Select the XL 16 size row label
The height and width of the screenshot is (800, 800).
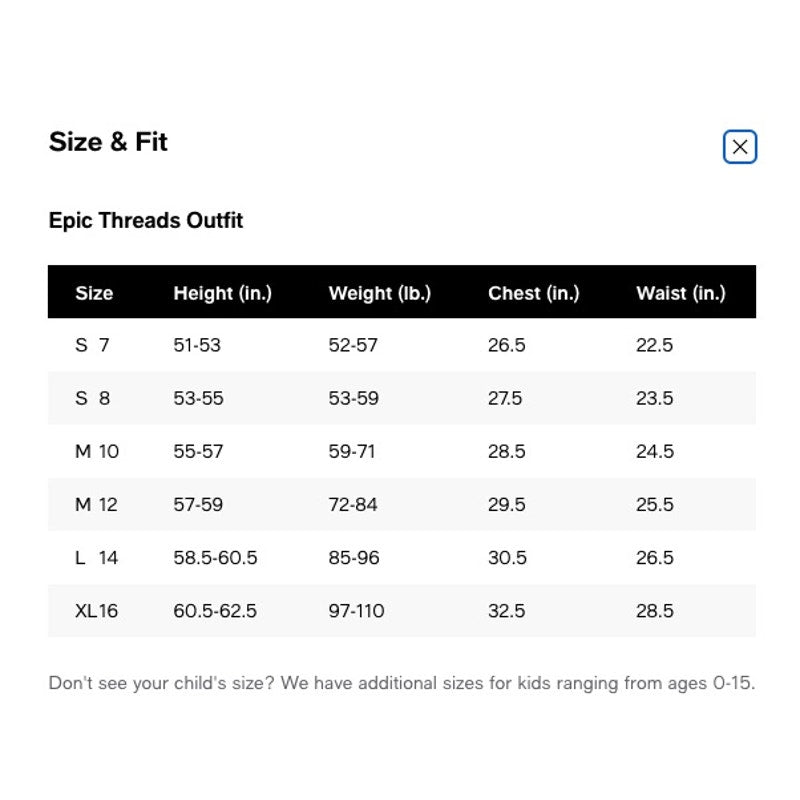click(x=96, y=610)
